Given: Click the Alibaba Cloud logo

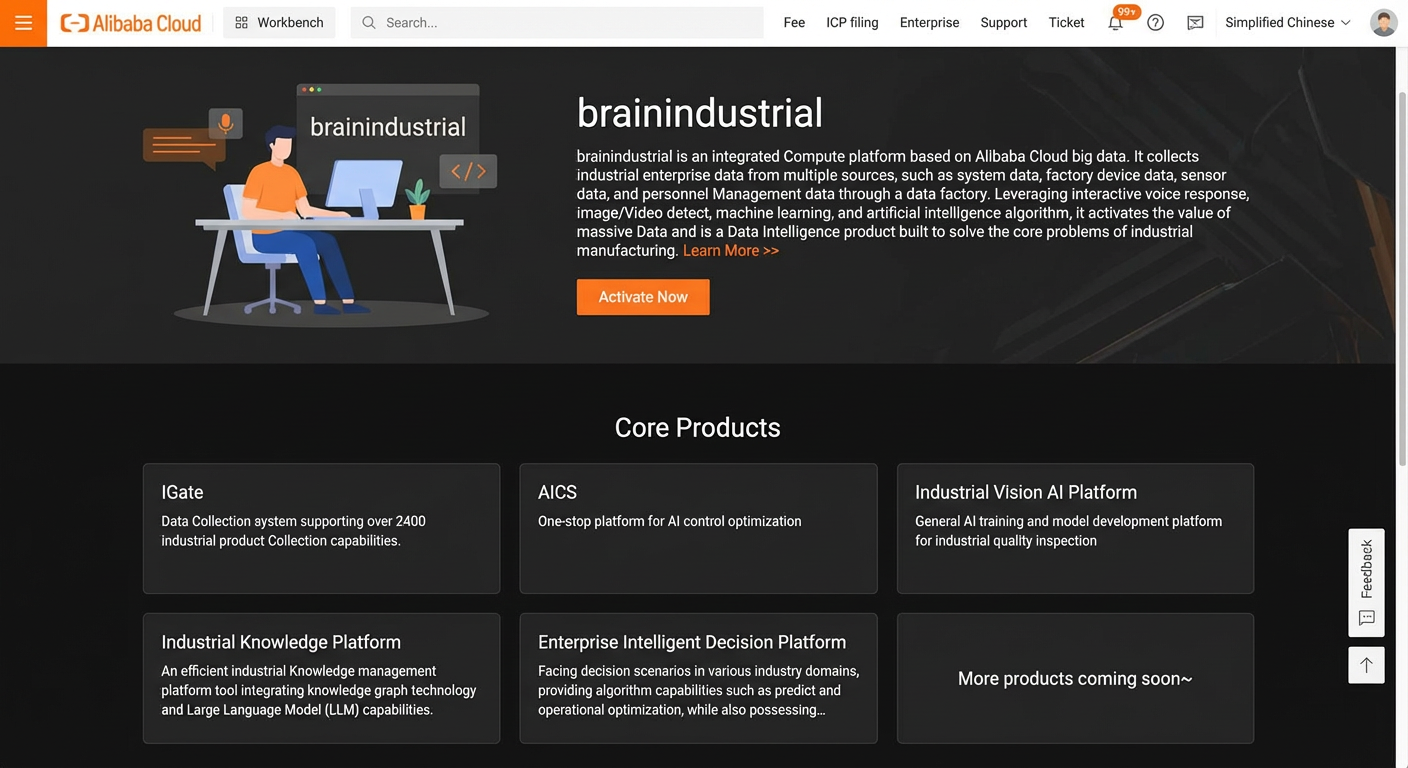Looking at the screenshot, I should tap(131, 23).
